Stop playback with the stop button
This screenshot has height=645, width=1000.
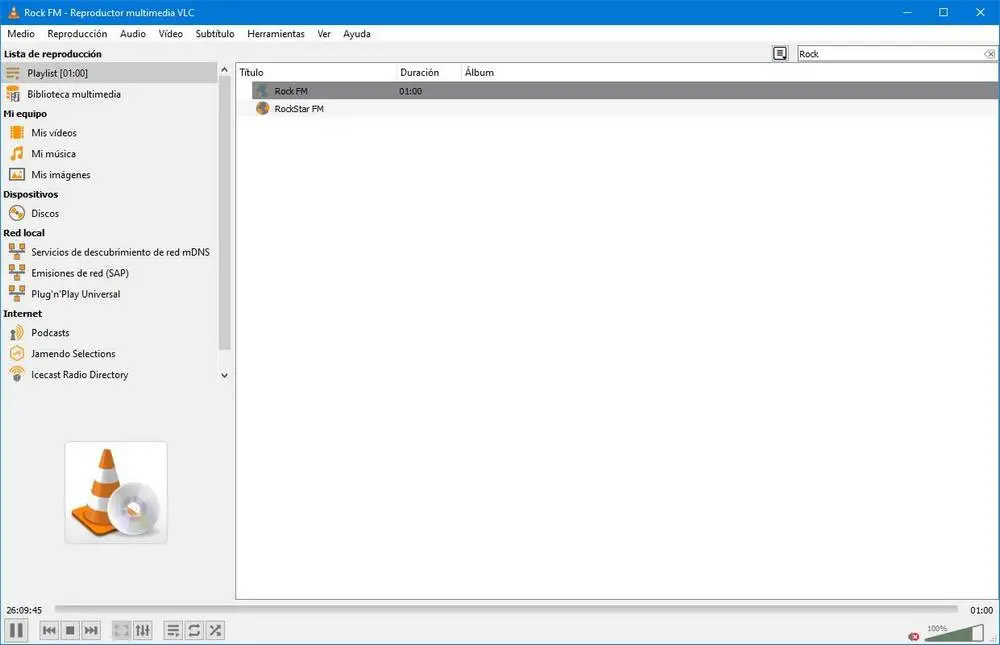[70, 630]
